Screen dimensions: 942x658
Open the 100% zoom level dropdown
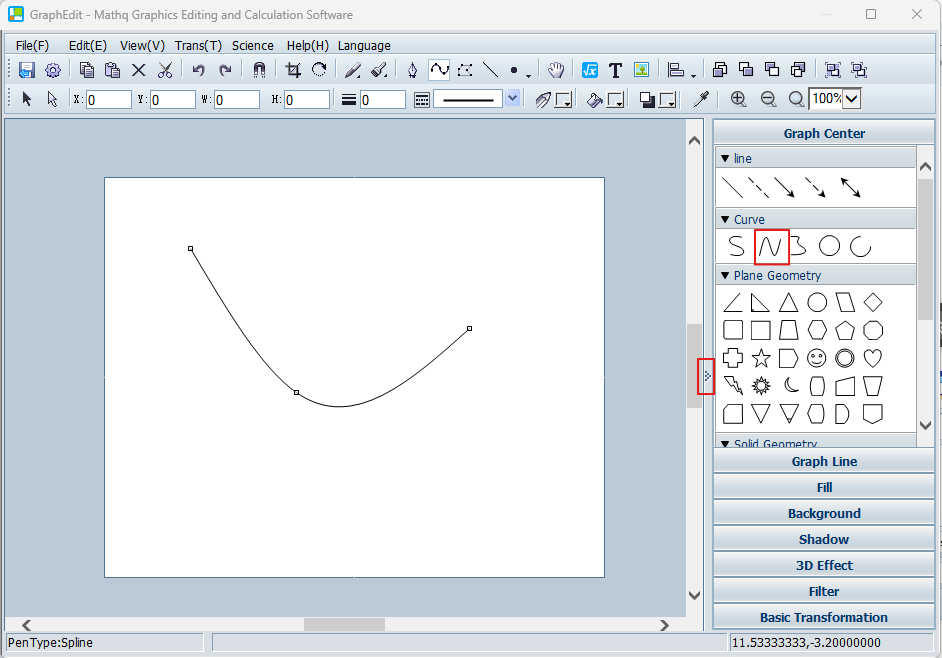click(x=852, y=99)
